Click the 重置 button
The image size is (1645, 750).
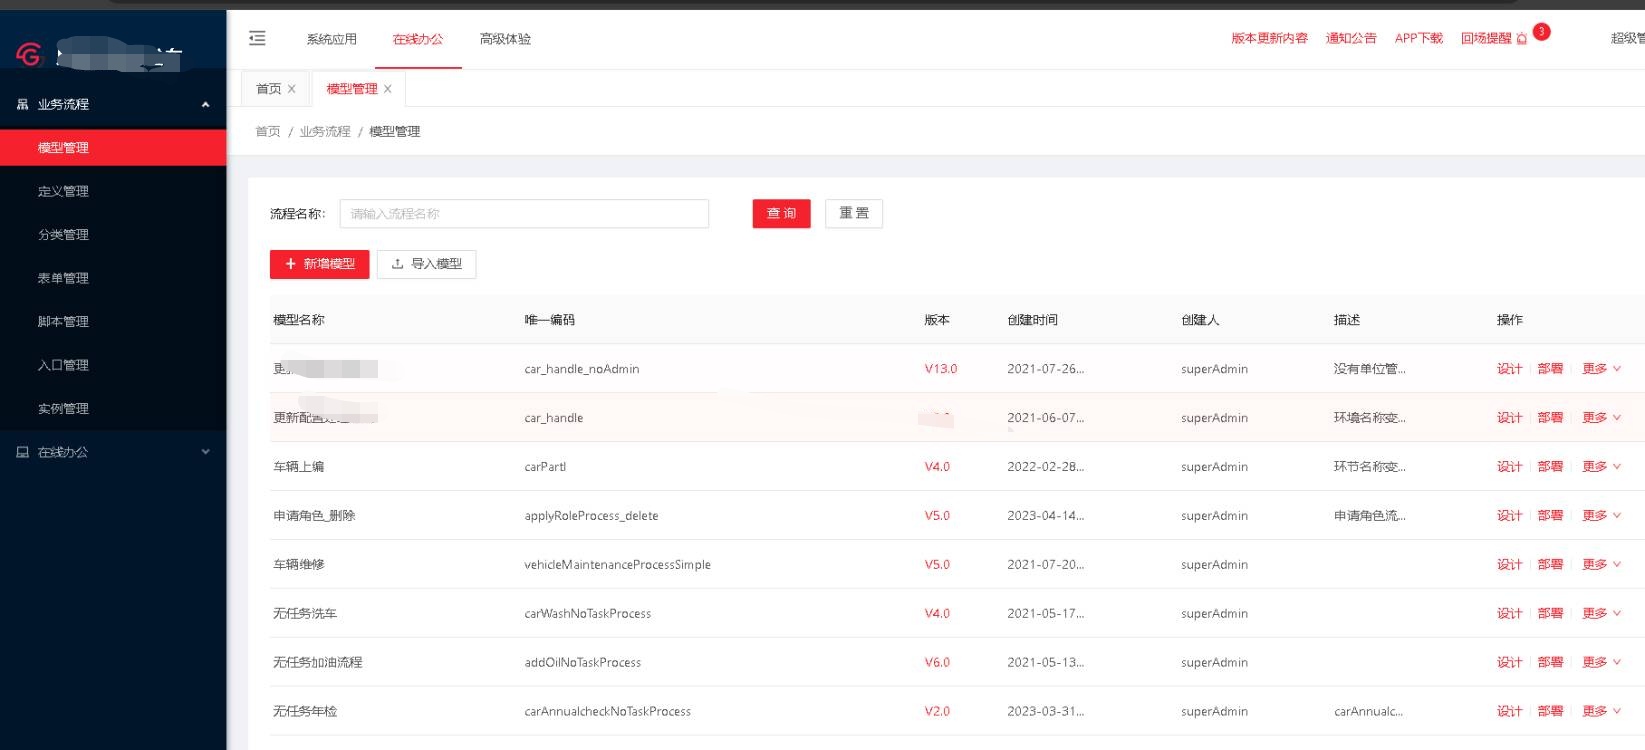pos(854,213)
